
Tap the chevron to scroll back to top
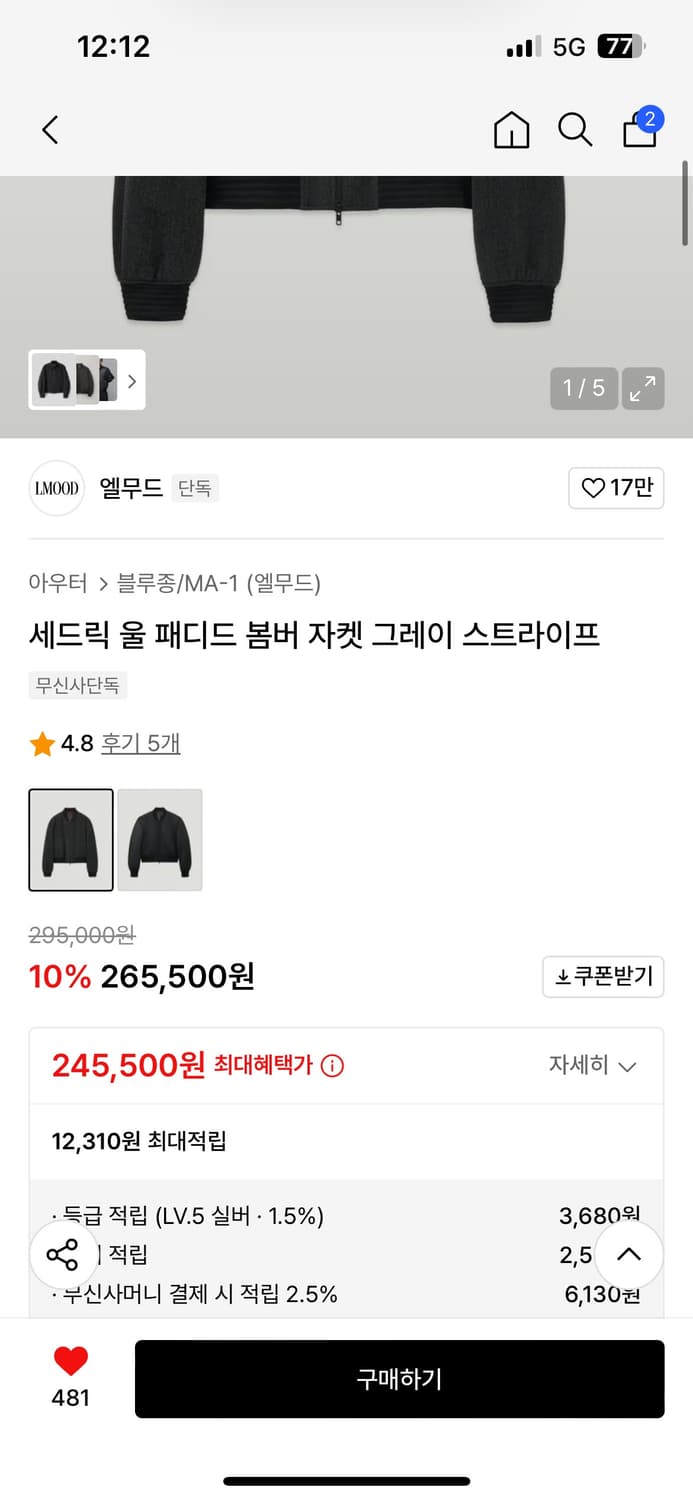click(629, 1255)
